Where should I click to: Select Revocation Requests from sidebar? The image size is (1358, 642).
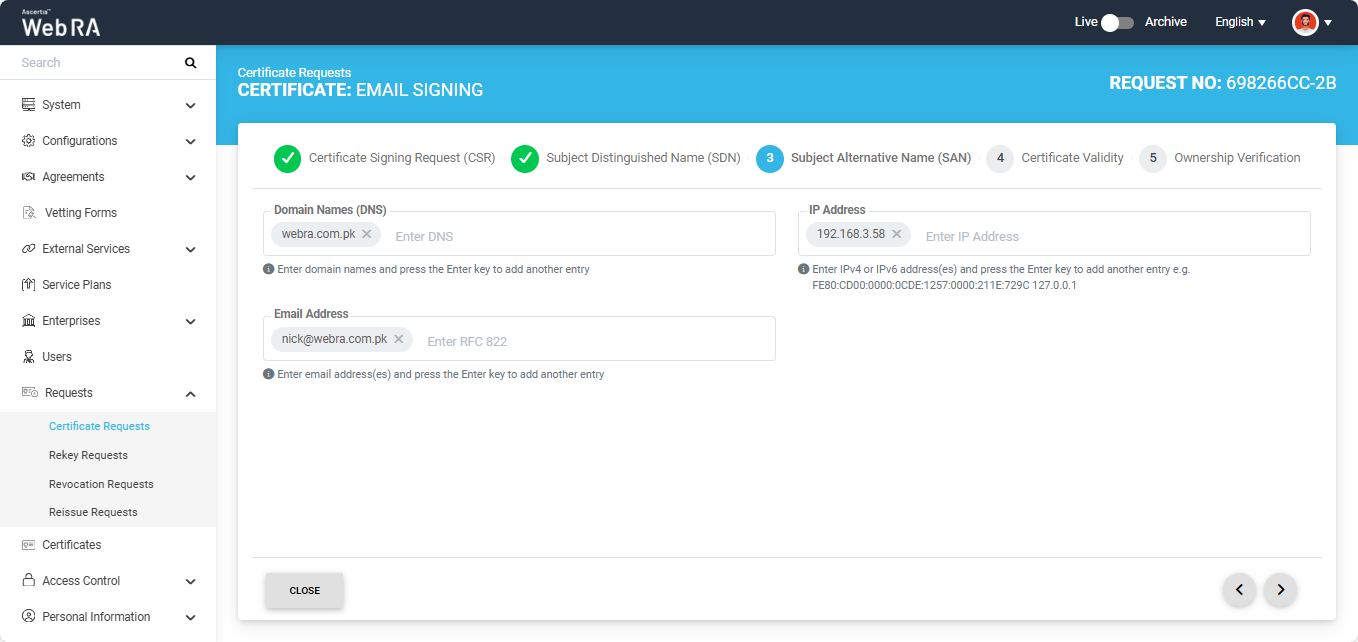[101, 484]
